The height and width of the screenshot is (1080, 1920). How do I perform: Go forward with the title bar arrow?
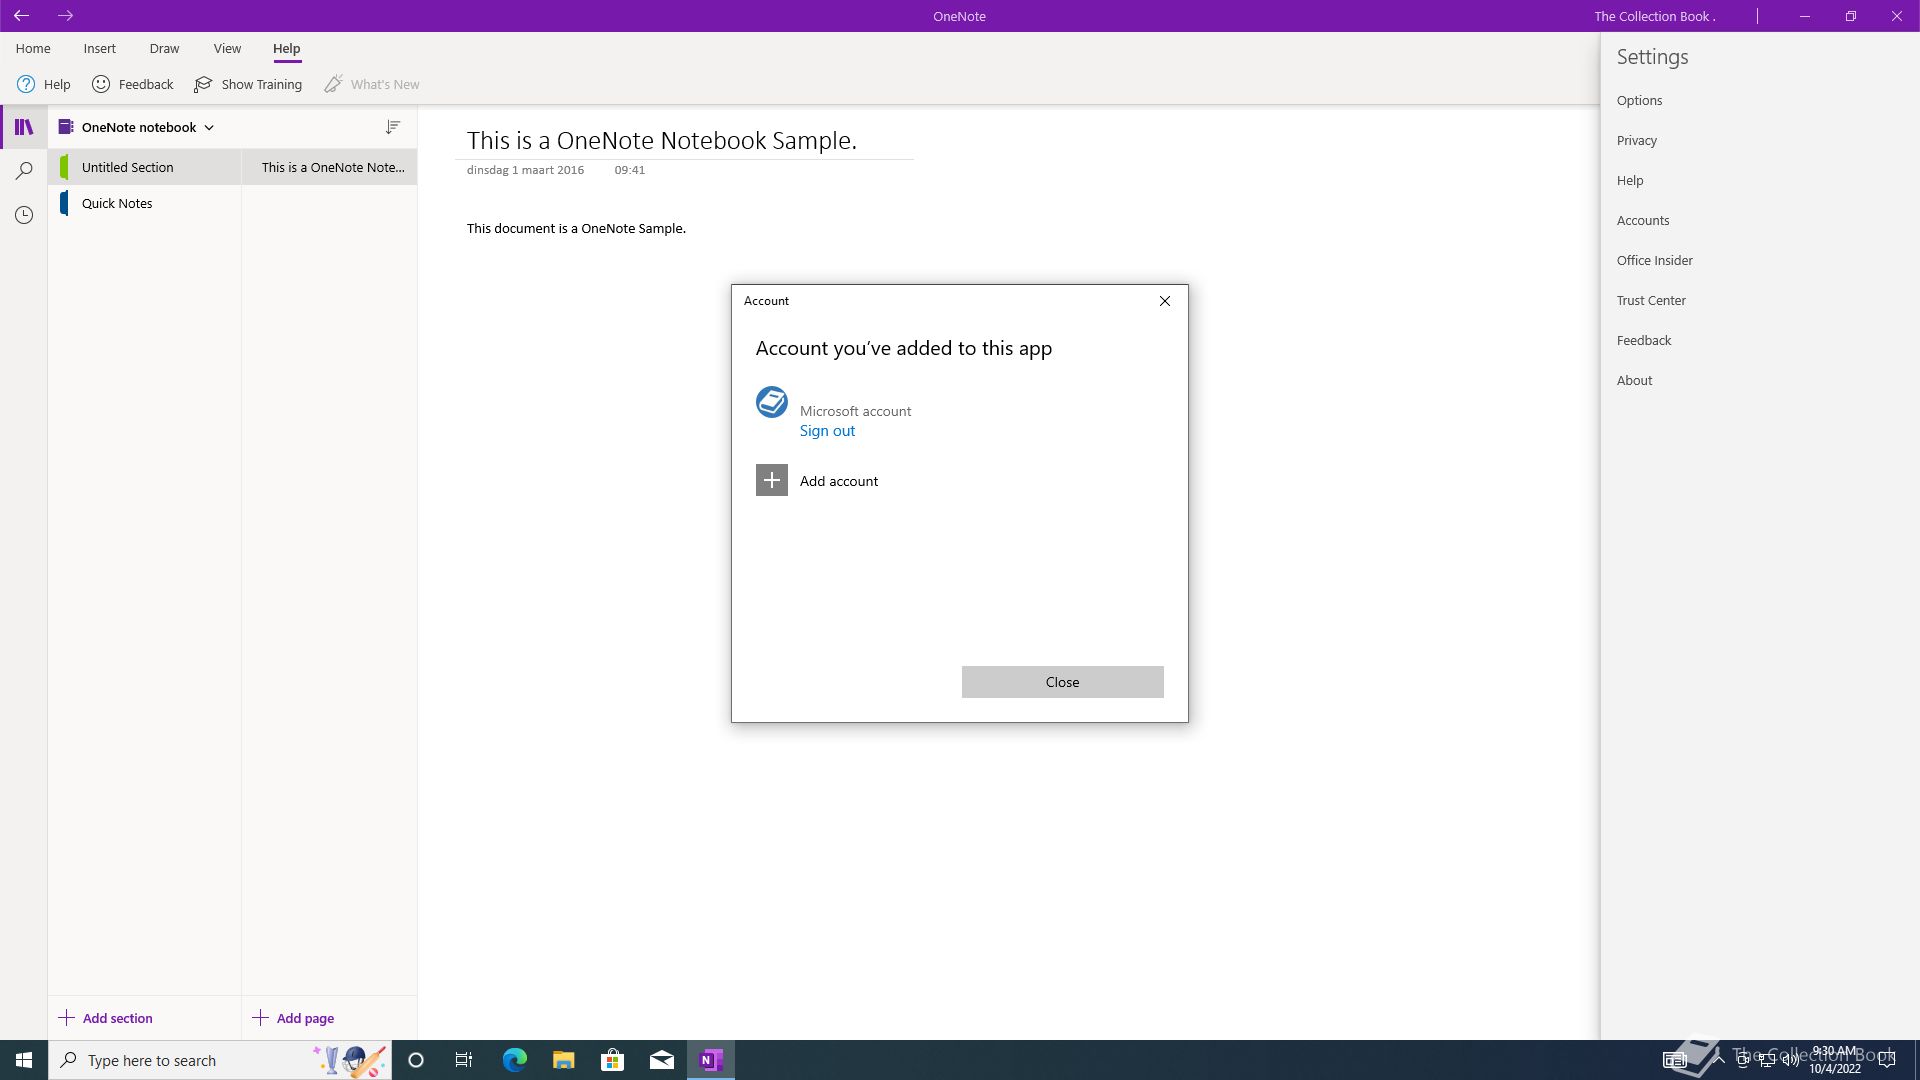coord(65,16)
